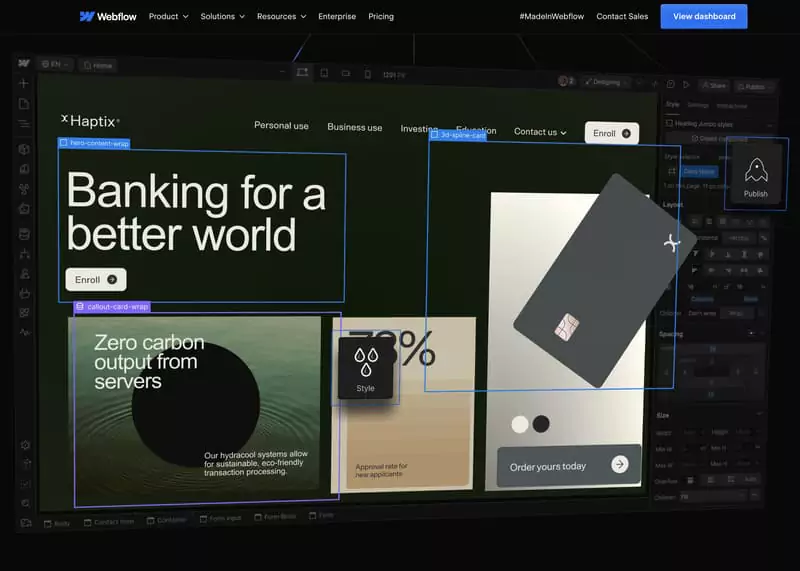The height and width of the screenshot is (571, 800).
Task: Open Business use in Haptix nav
Action: (x=355, y=128)
